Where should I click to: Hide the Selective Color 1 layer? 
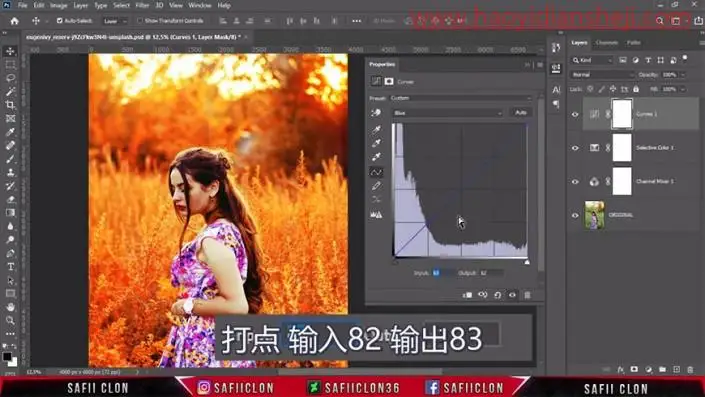tap(575, 148)
